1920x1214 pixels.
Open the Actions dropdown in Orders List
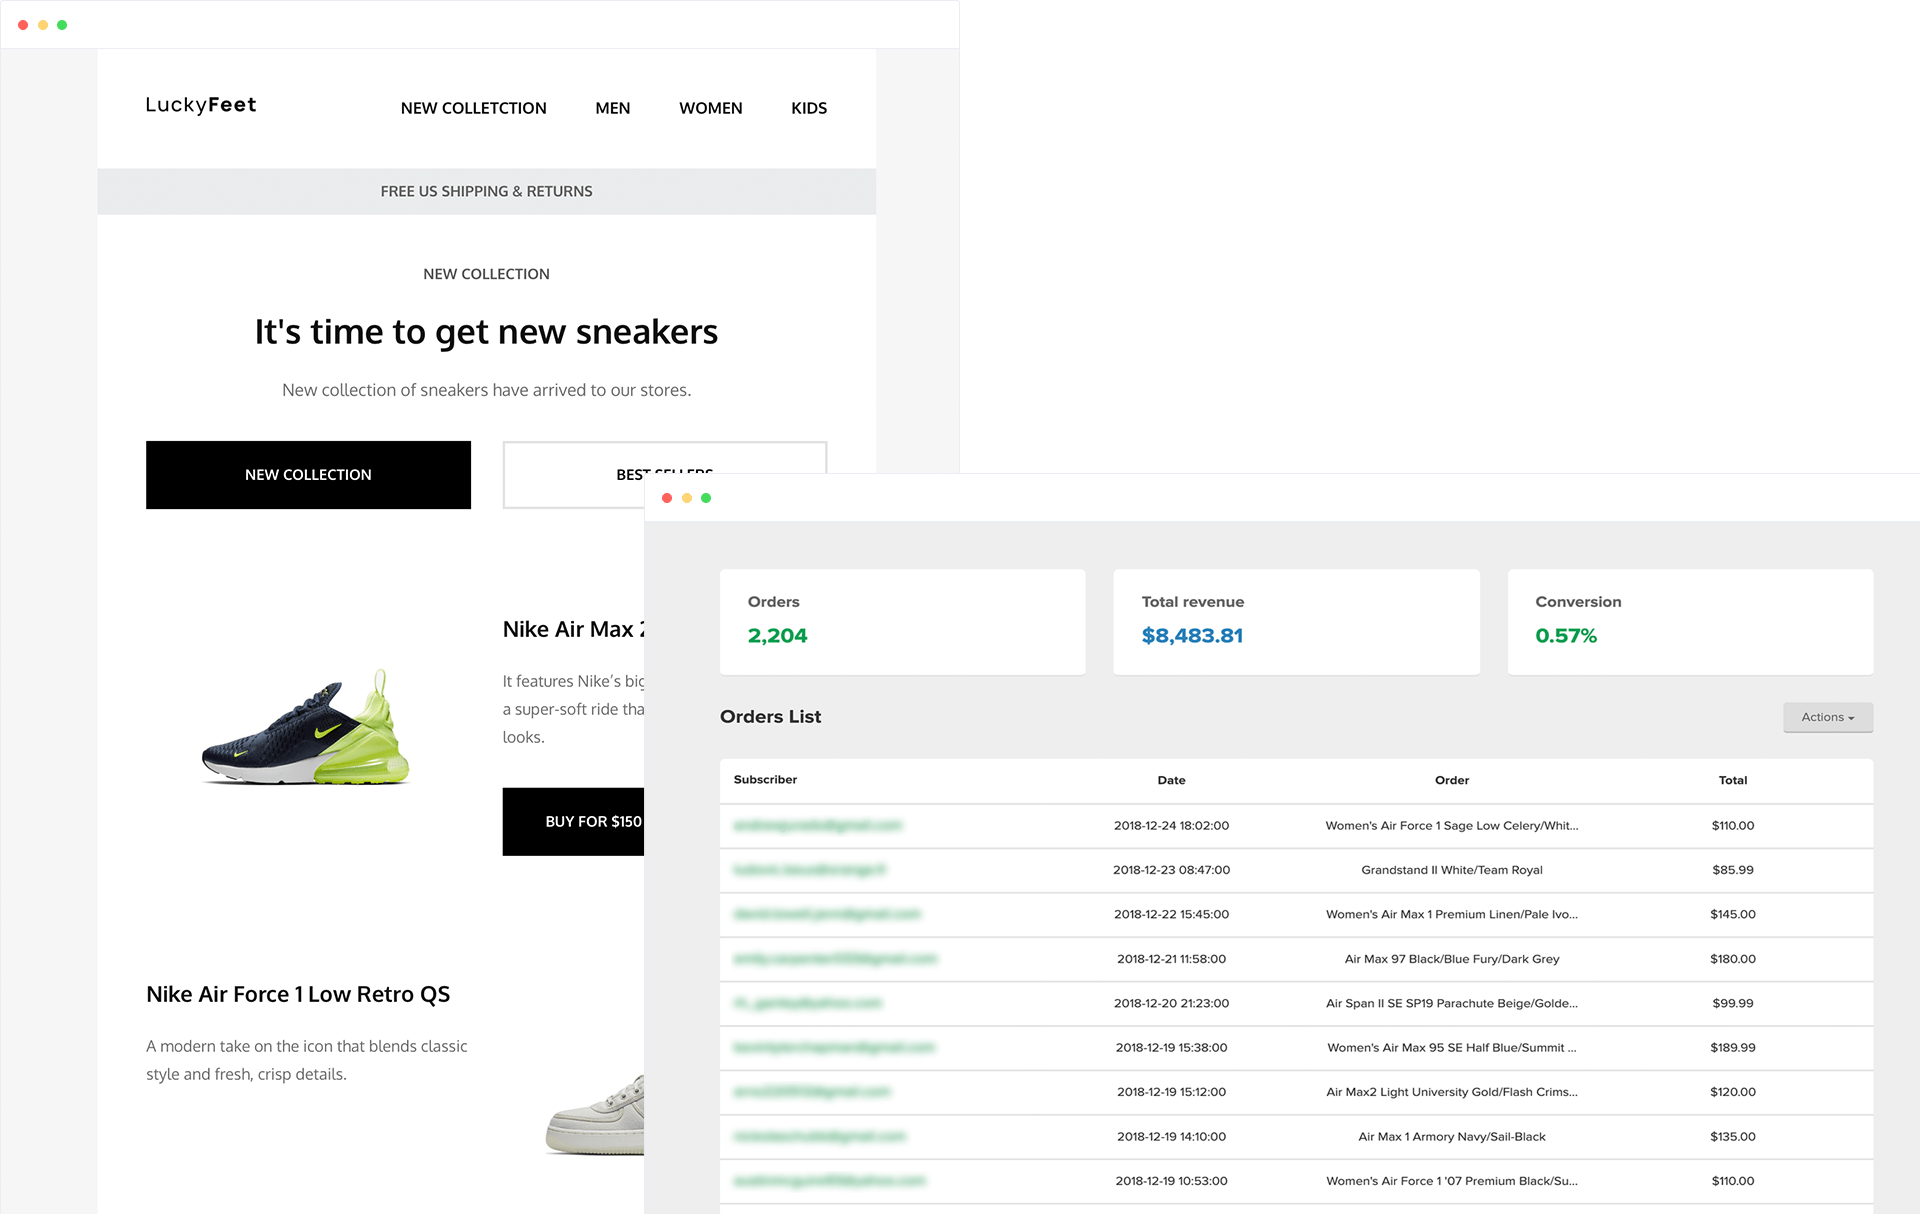(x=1827, y=717)
